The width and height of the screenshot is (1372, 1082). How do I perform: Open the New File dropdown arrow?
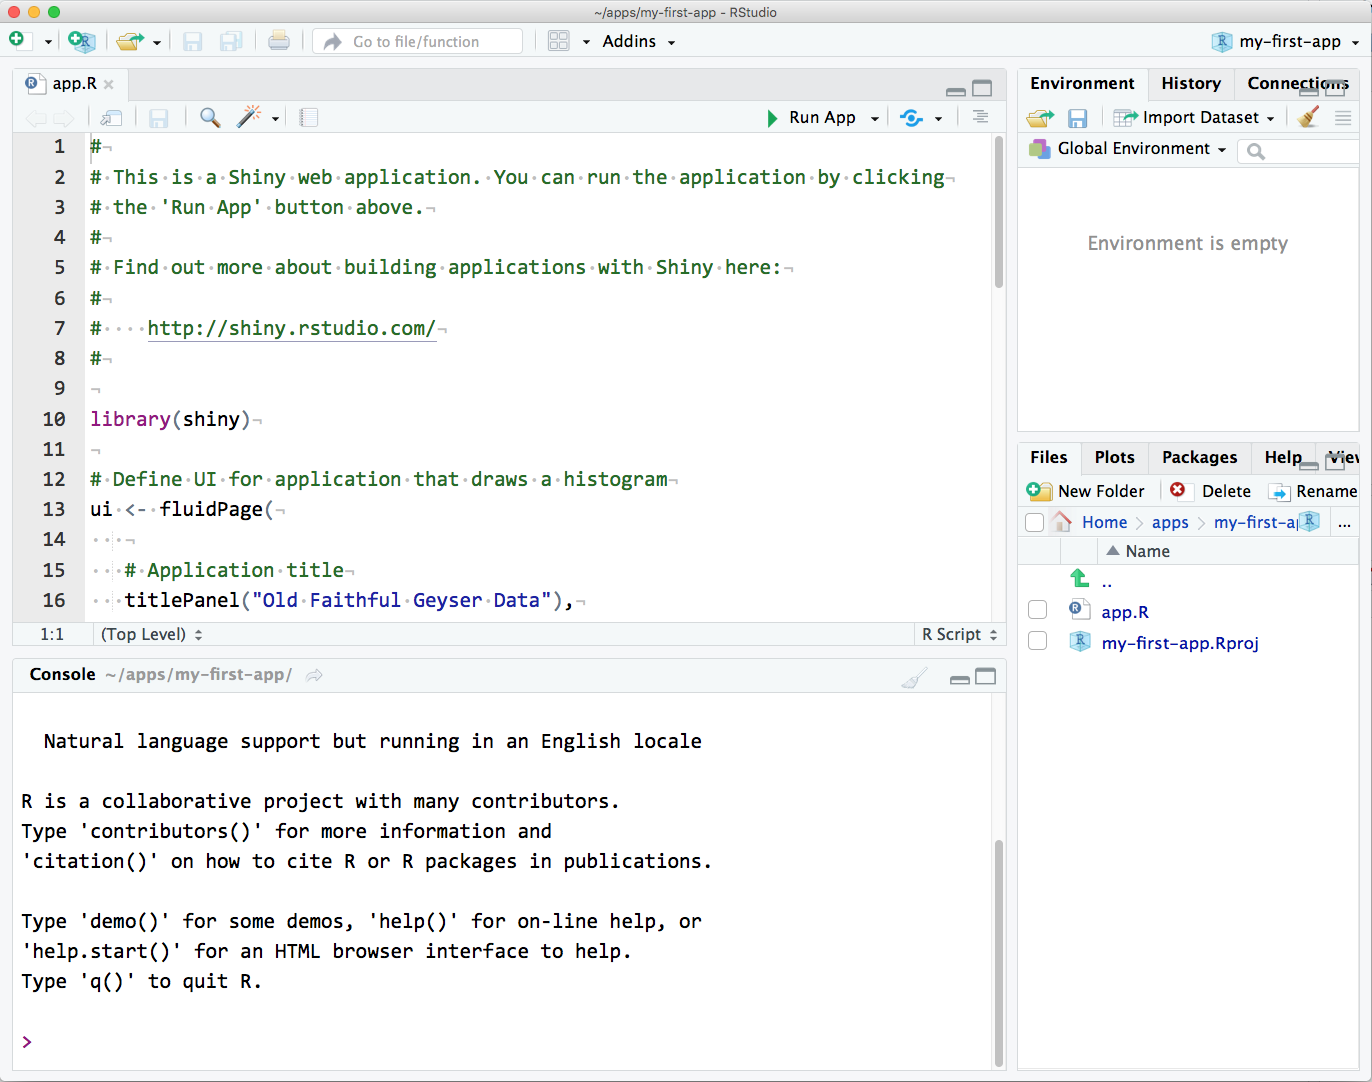(48, 42)
